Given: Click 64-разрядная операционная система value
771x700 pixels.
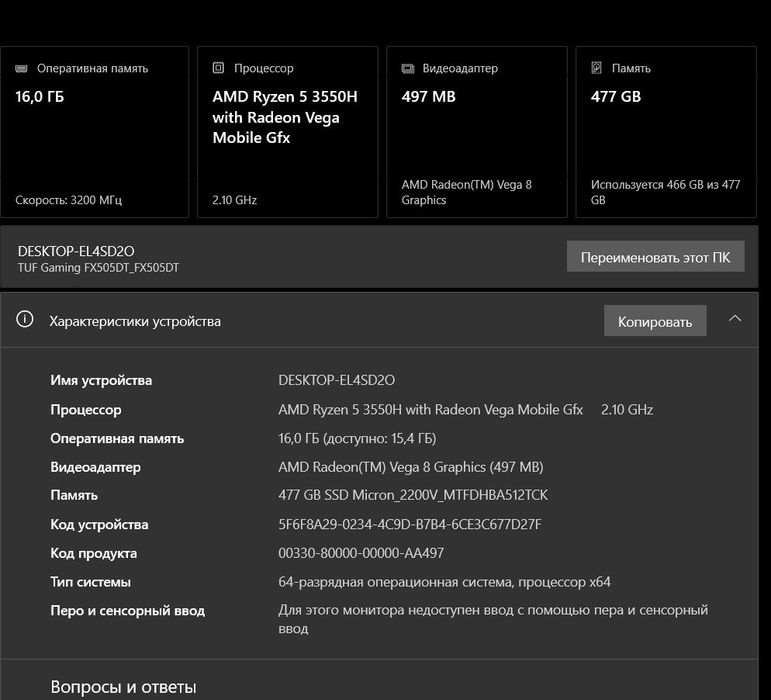Looking at the screenshot, I should pyautogui.click(x=444, y=582).
